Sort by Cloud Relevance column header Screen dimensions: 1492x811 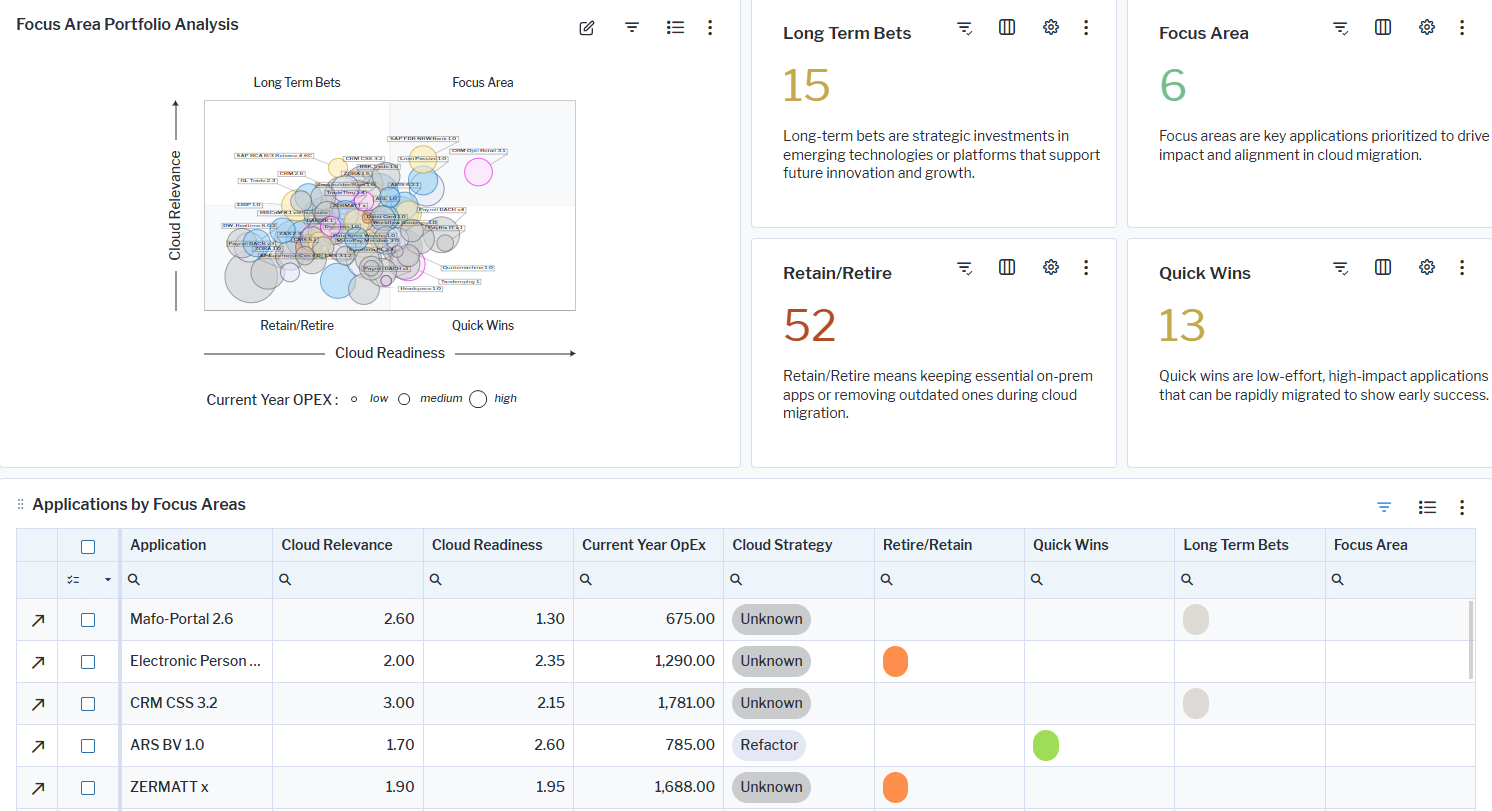(x=337, y=545)
